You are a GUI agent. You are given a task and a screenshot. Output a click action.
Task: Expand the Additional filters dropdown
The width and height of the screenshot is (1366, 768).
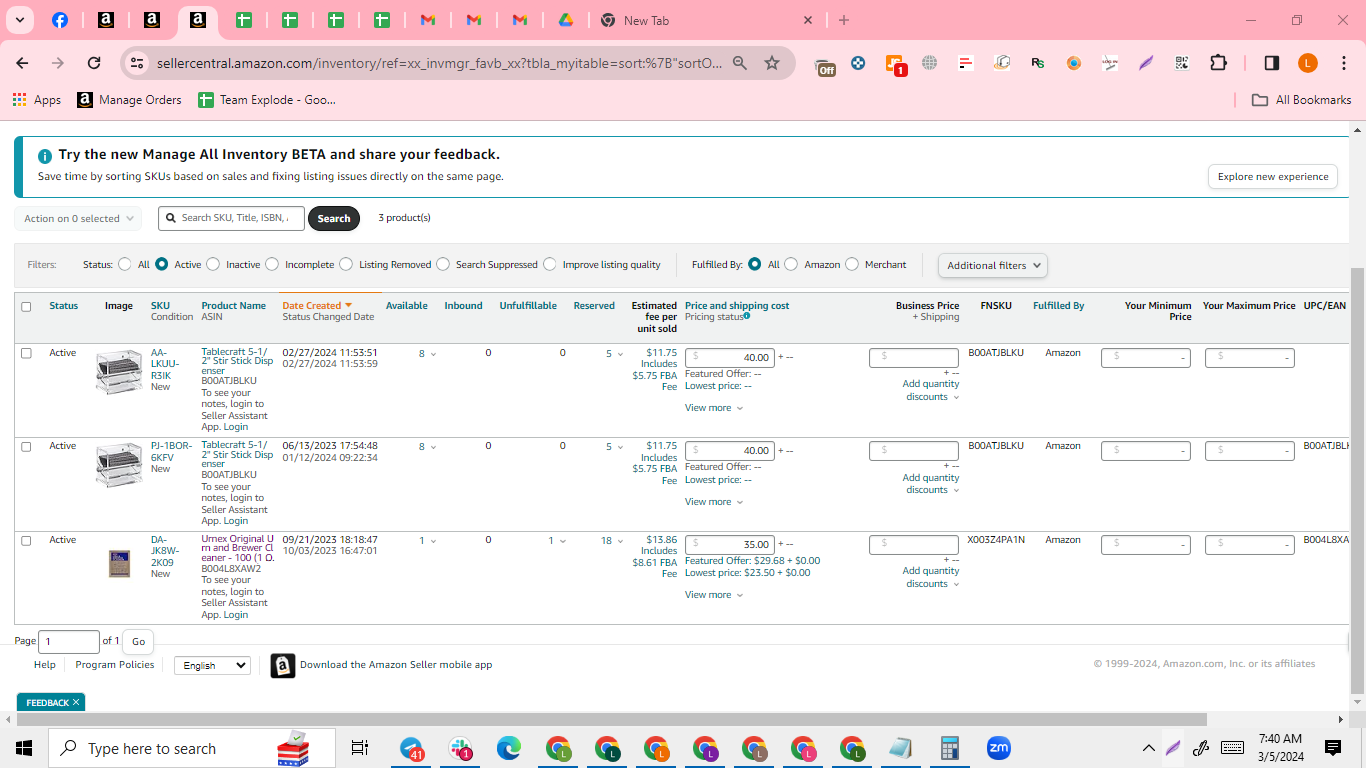tap(993, 265)
